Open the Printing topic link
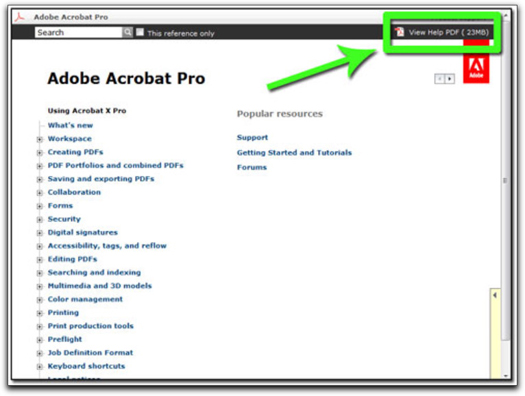 point(63,313)
